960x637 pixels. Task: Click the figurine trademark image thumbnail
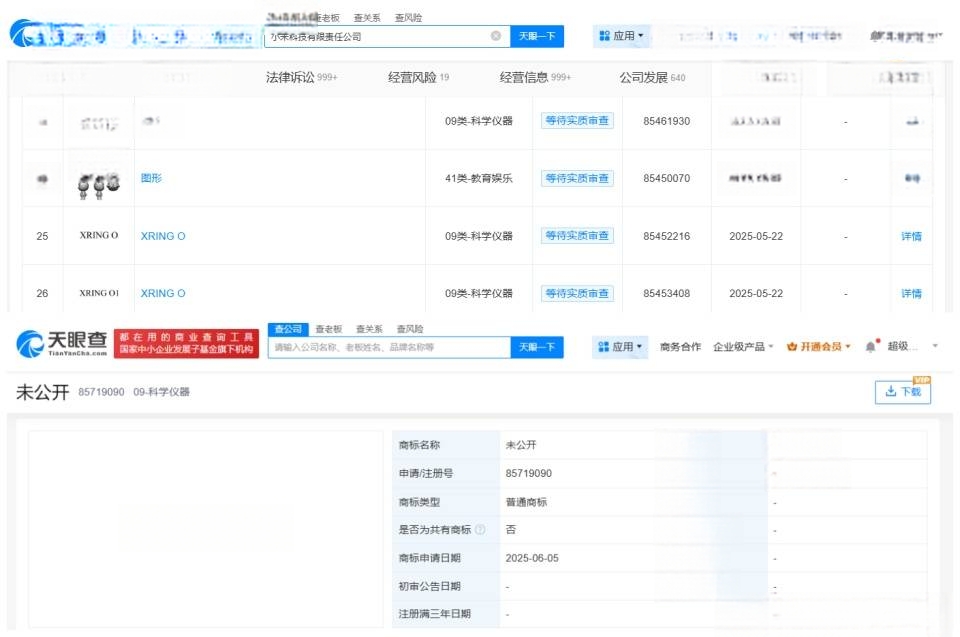(99, 185)
